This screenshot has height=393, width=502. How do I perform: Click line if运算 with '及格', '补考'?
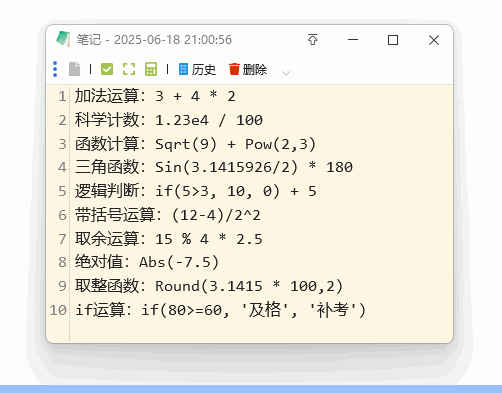tap(221, 310)
